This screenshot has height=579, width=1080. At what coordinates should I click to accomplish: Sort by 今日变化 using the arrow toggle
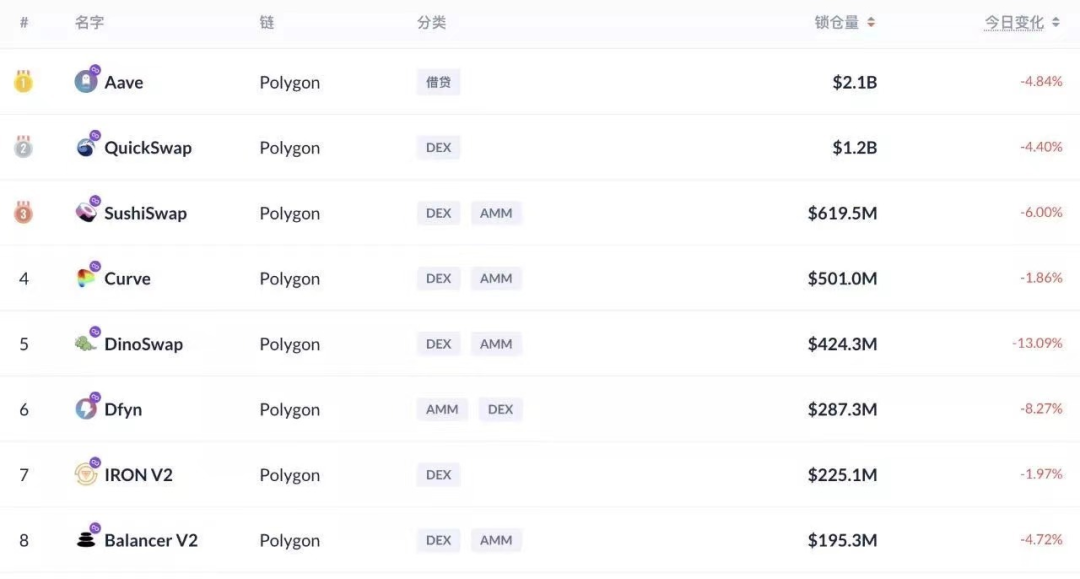(1055, 23)
